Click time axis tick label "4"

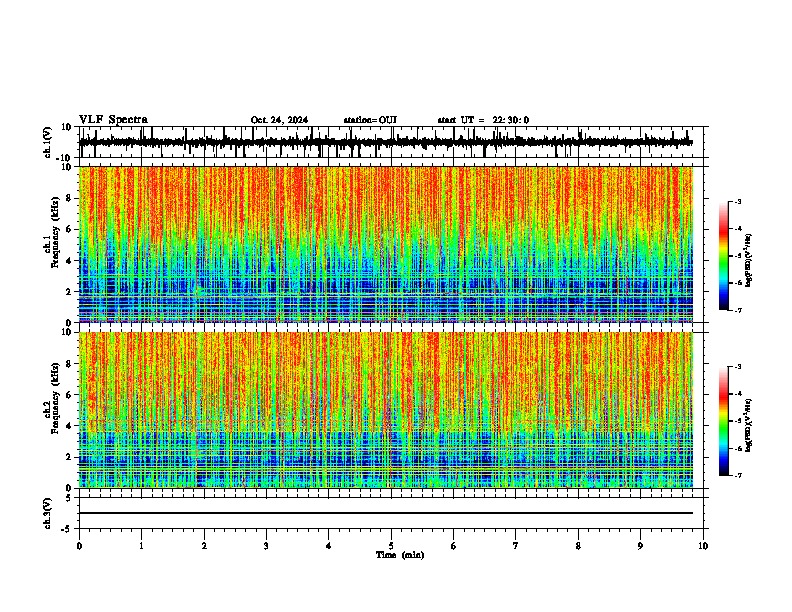(x=329, y=546)
